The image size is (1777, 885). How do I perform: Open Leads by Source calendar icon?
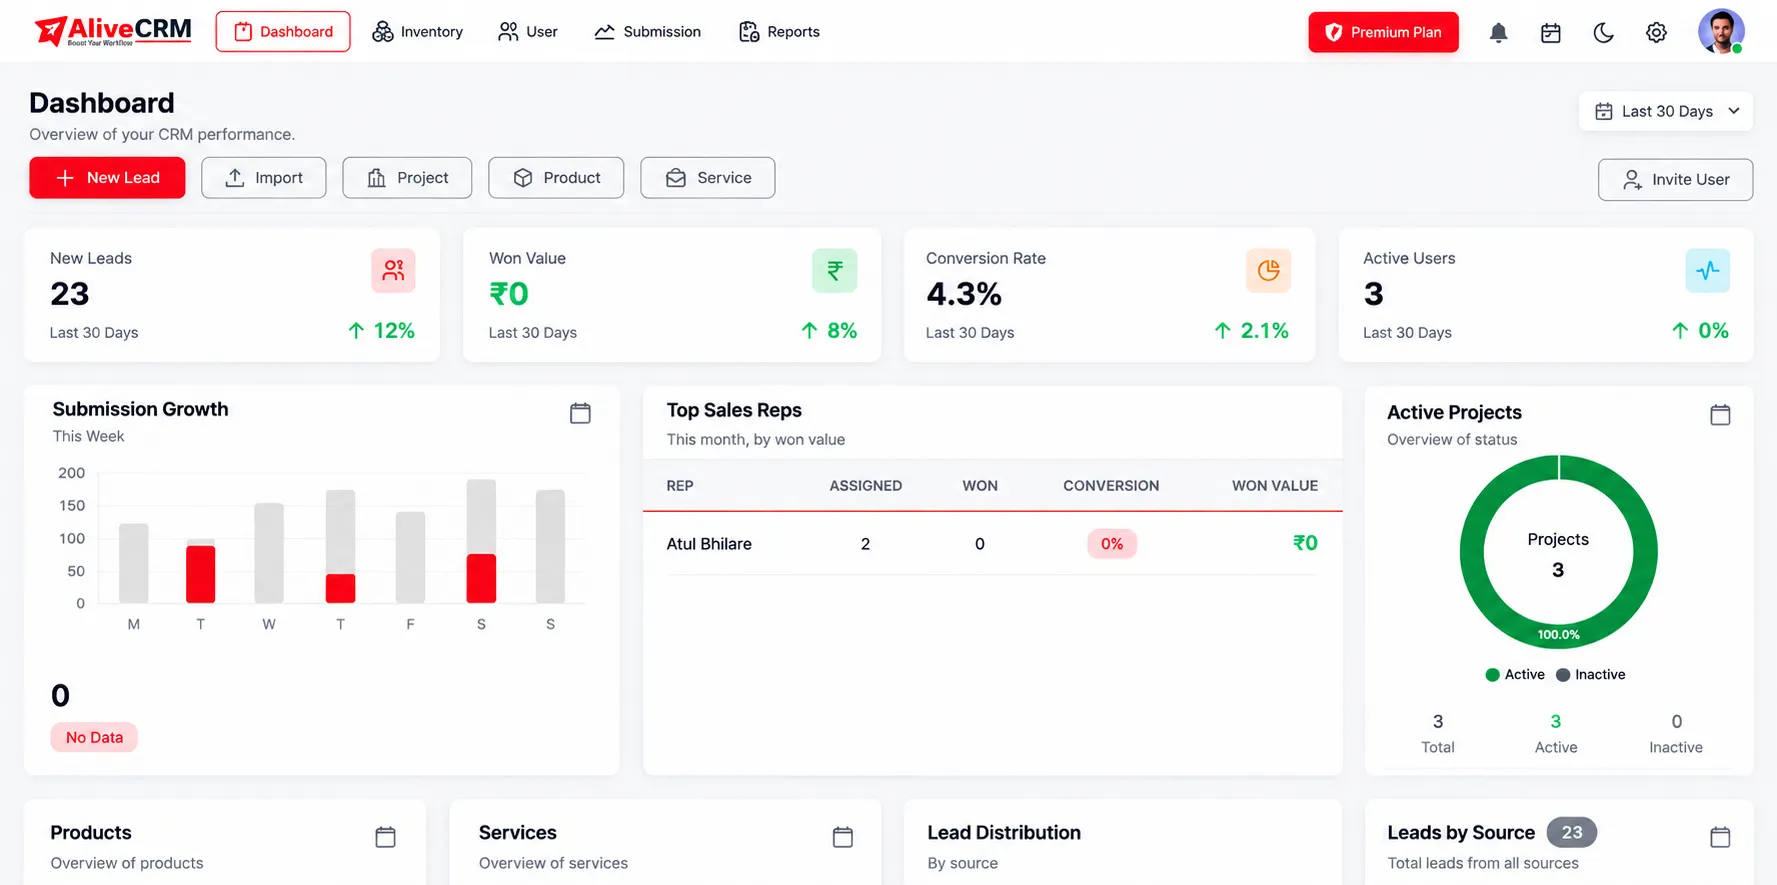pos(1720,837)
